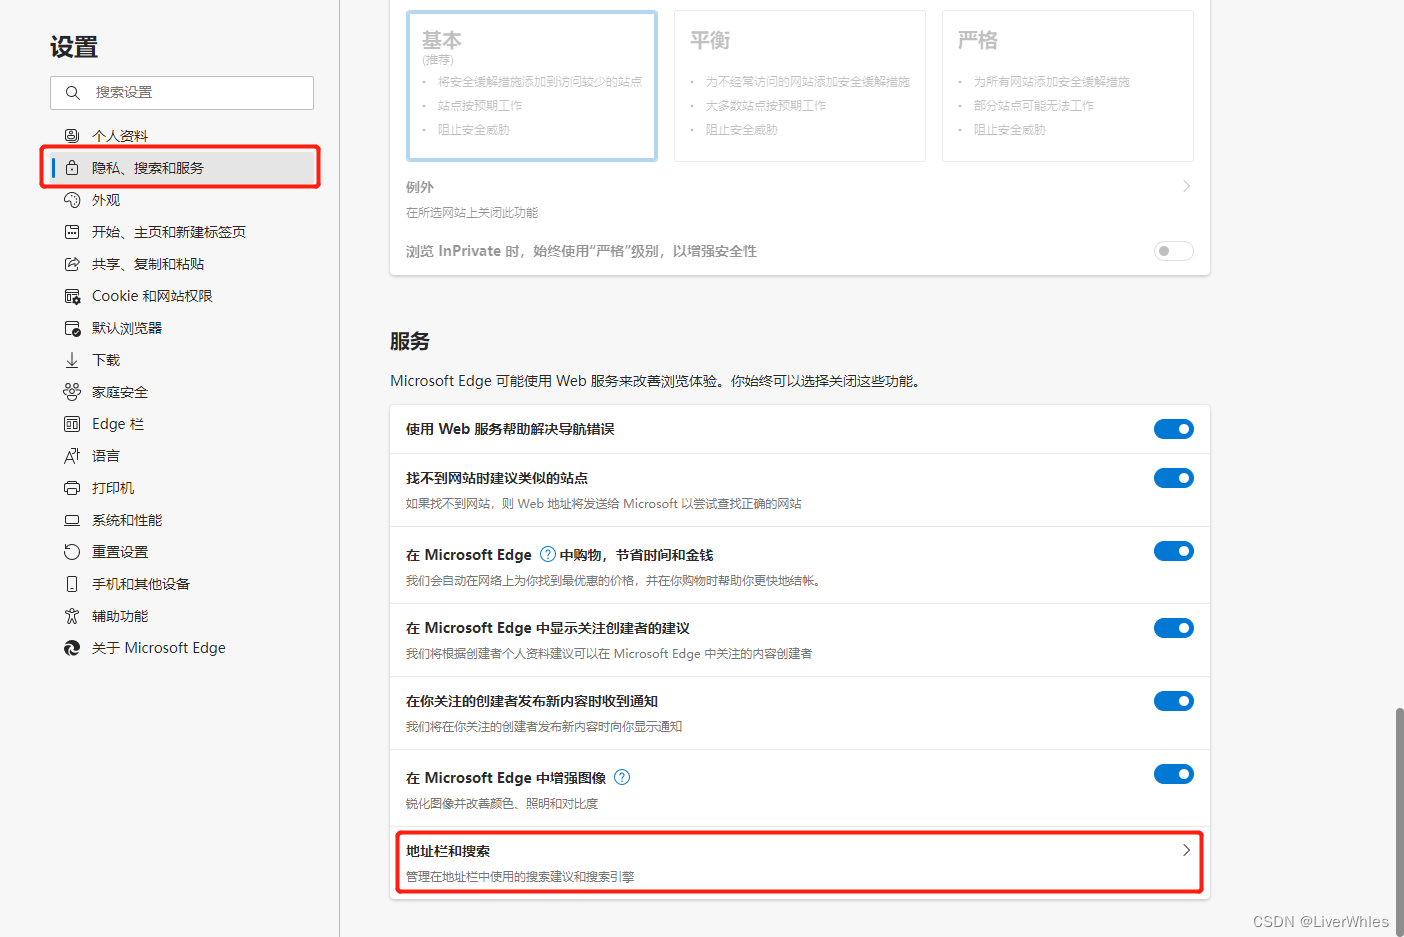Image resolution: width=1404 pixels, height=937 pixels.
Task: Click the phone icon for 手机和其他设备
Action: (x=72, y=584)
